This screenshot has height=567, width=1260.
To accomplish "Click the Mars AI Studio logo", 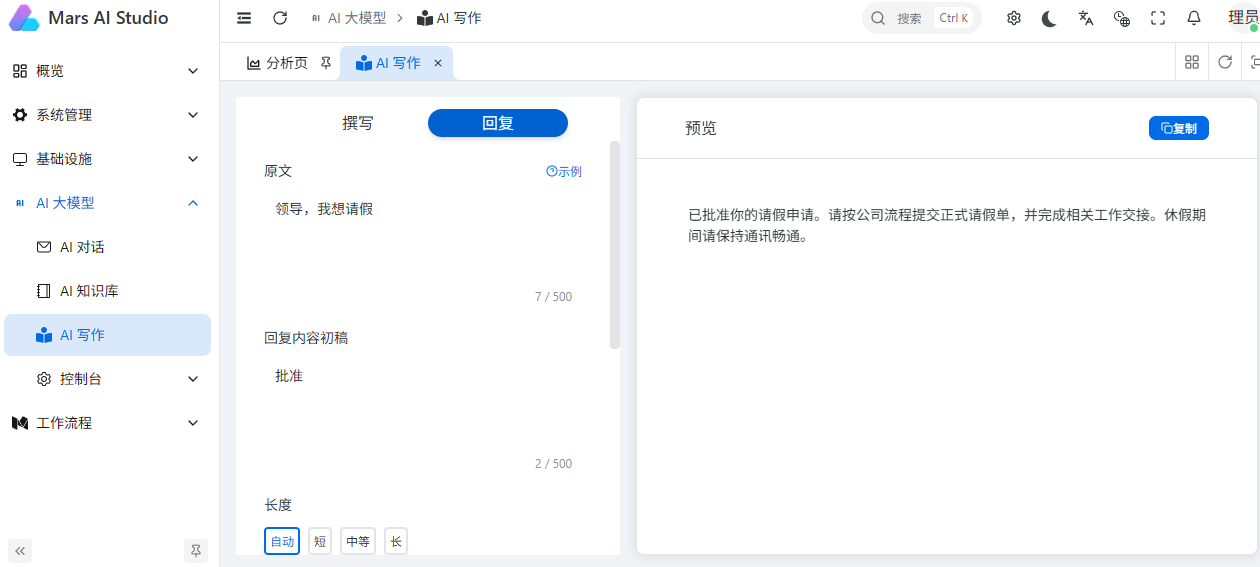I will 24,18.
